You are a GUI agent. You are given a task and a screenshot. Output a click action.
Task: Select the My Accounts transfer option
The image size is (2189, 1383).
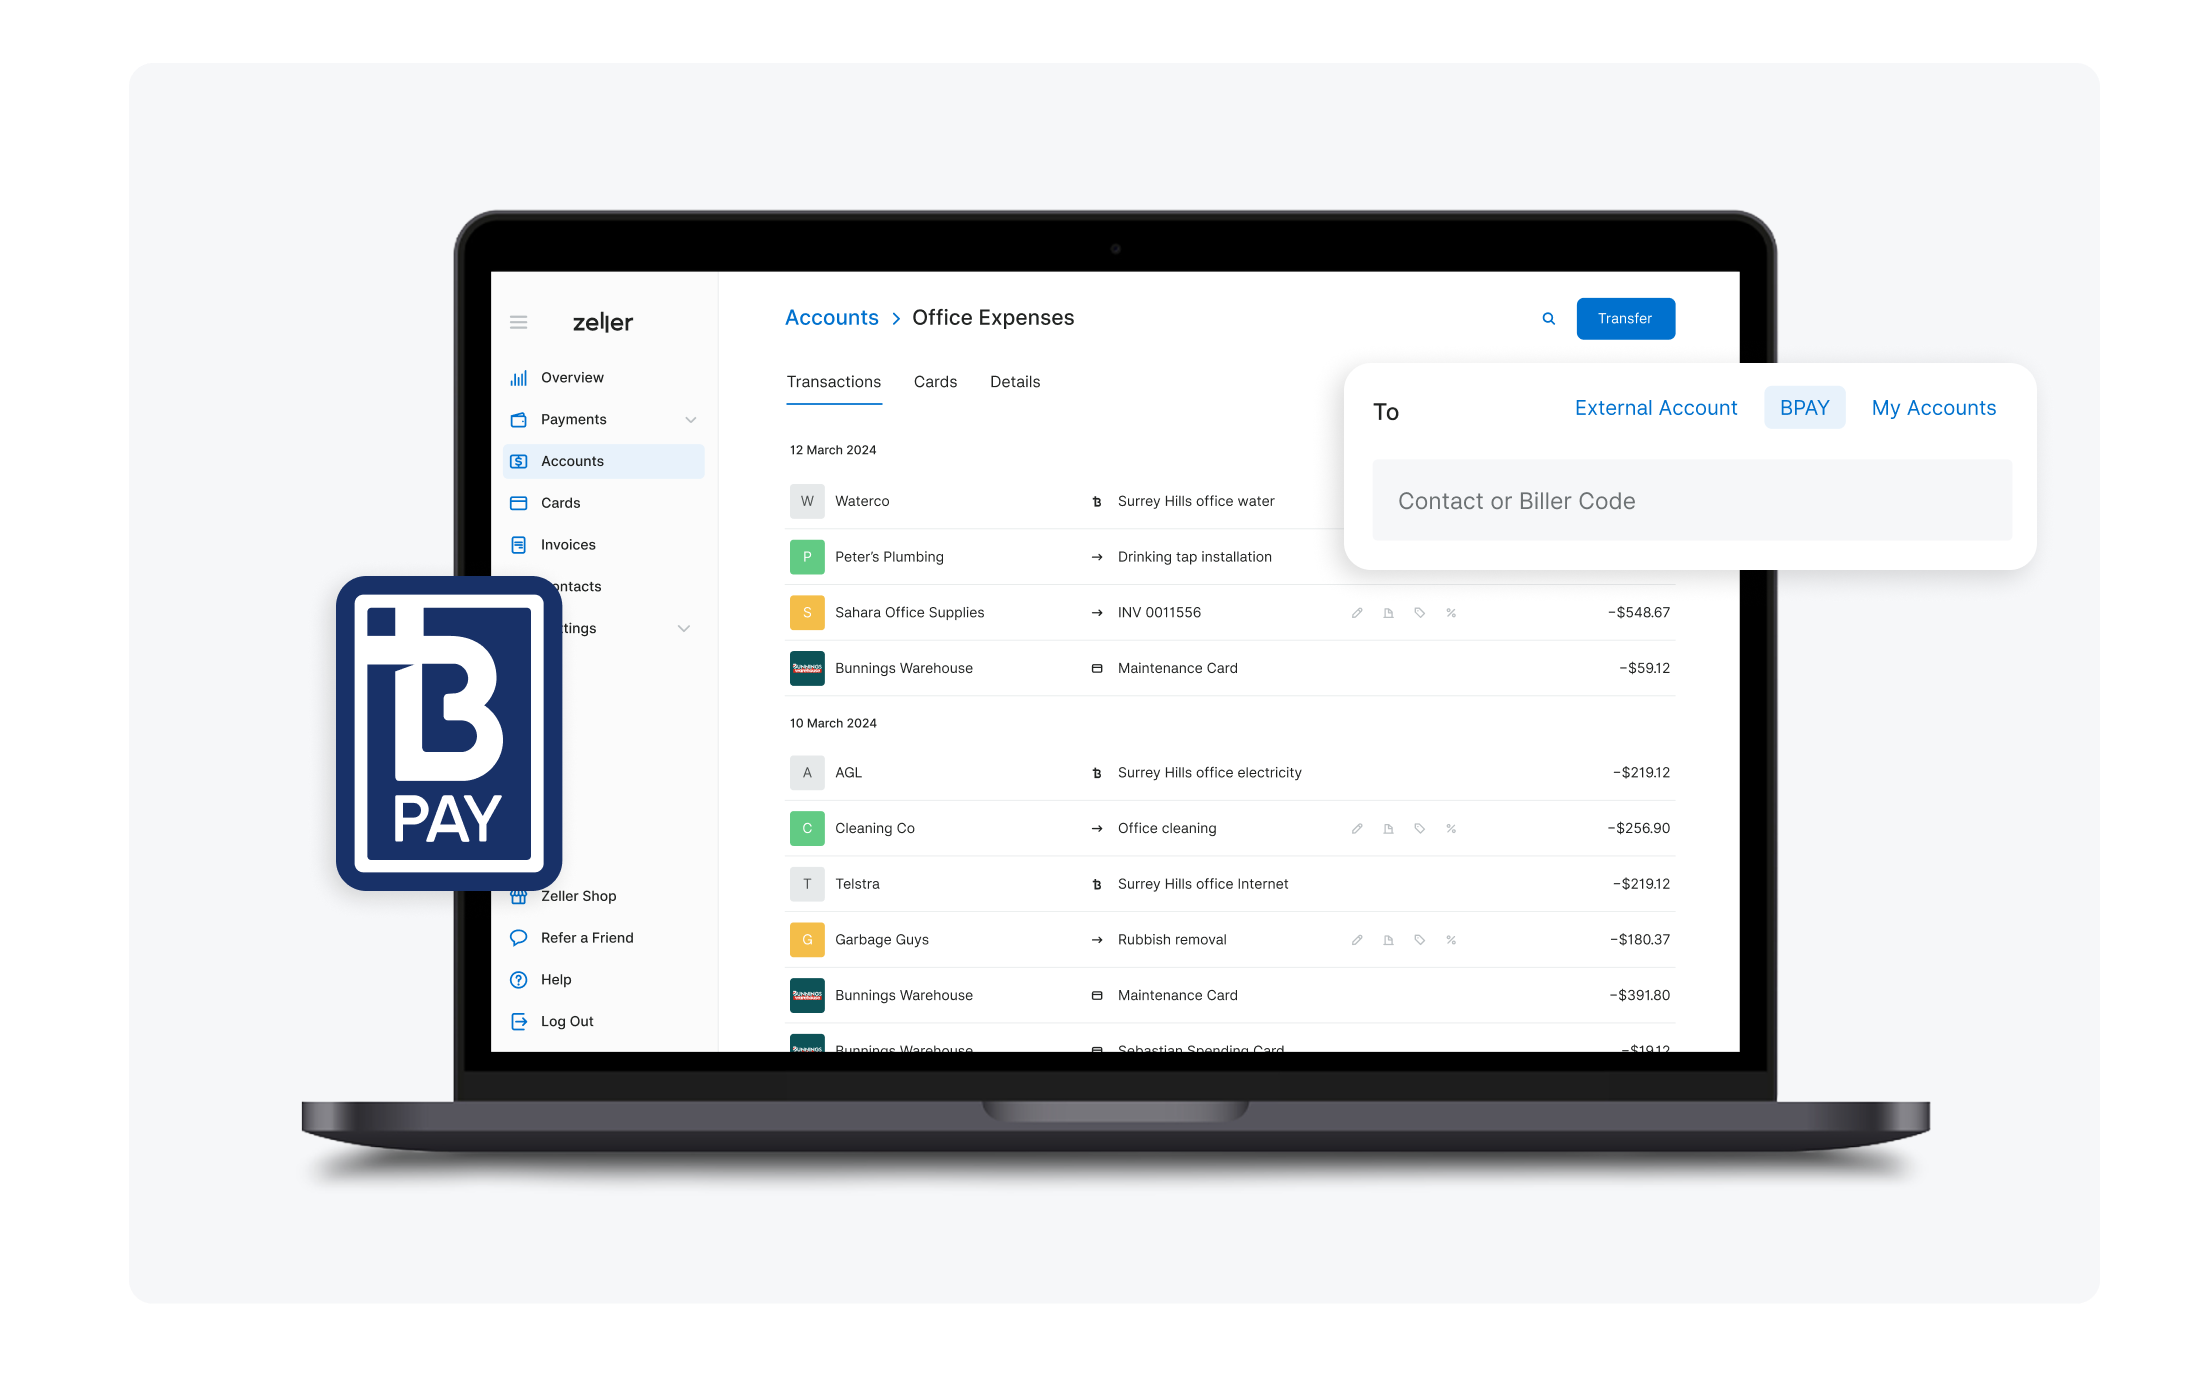(x=1933, y=408)
